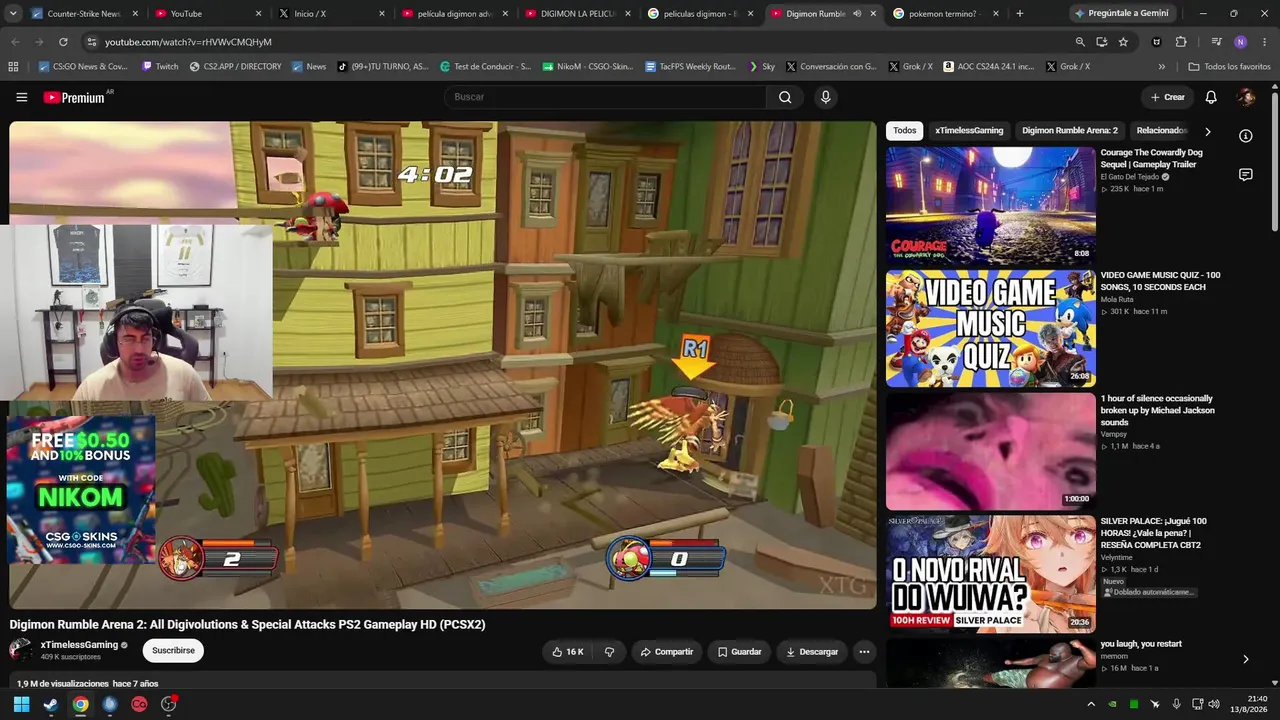Open the xTimelessGaming channel avatar

tap(21, 651)
